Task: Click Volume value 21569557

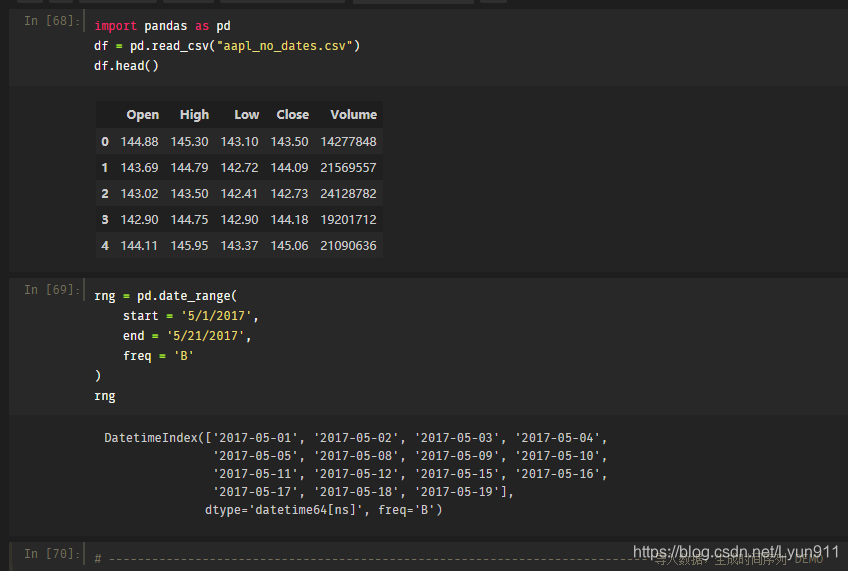Action: (x=348, y=168)
